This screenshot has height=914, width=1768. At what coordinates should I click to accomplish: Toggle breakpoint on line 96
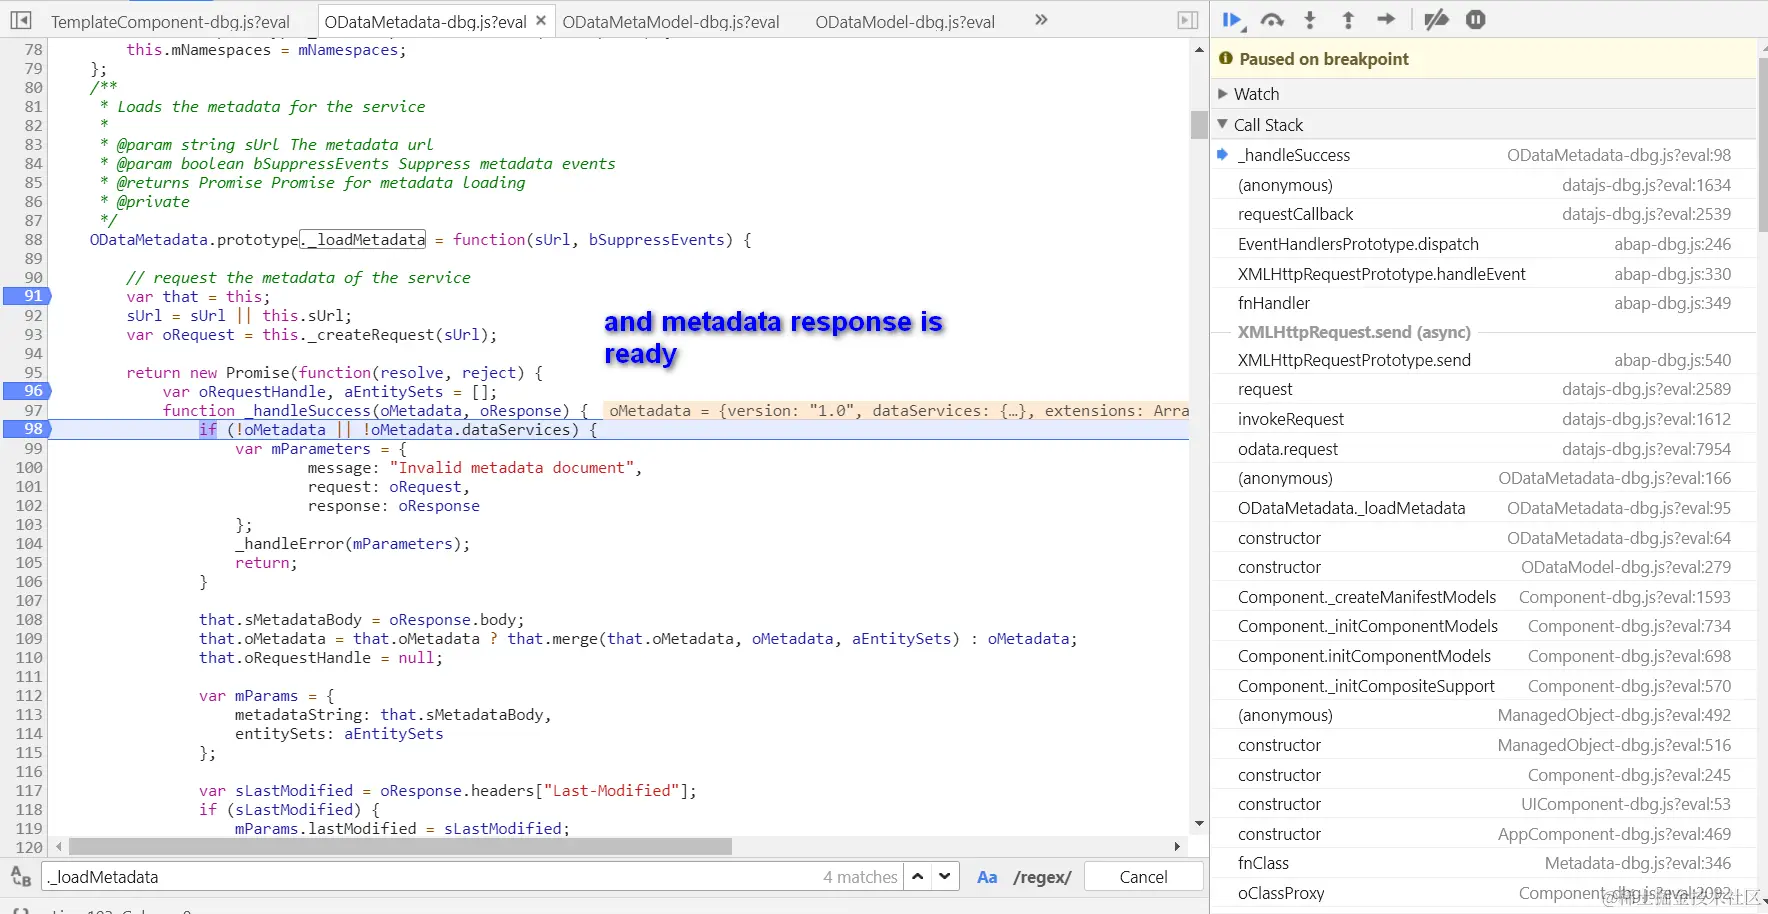pyautogui.click(x=27, y=392)
